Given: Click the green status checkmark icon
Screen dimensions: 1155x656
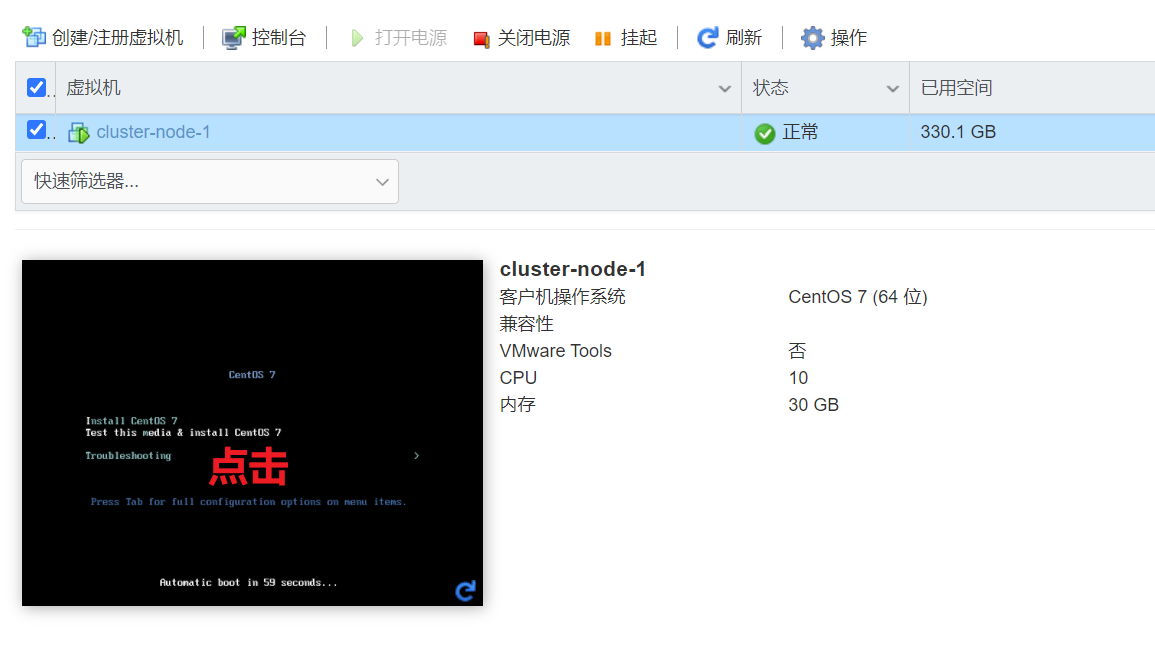Looking at the screenshot, I should (x=765, y=133).
